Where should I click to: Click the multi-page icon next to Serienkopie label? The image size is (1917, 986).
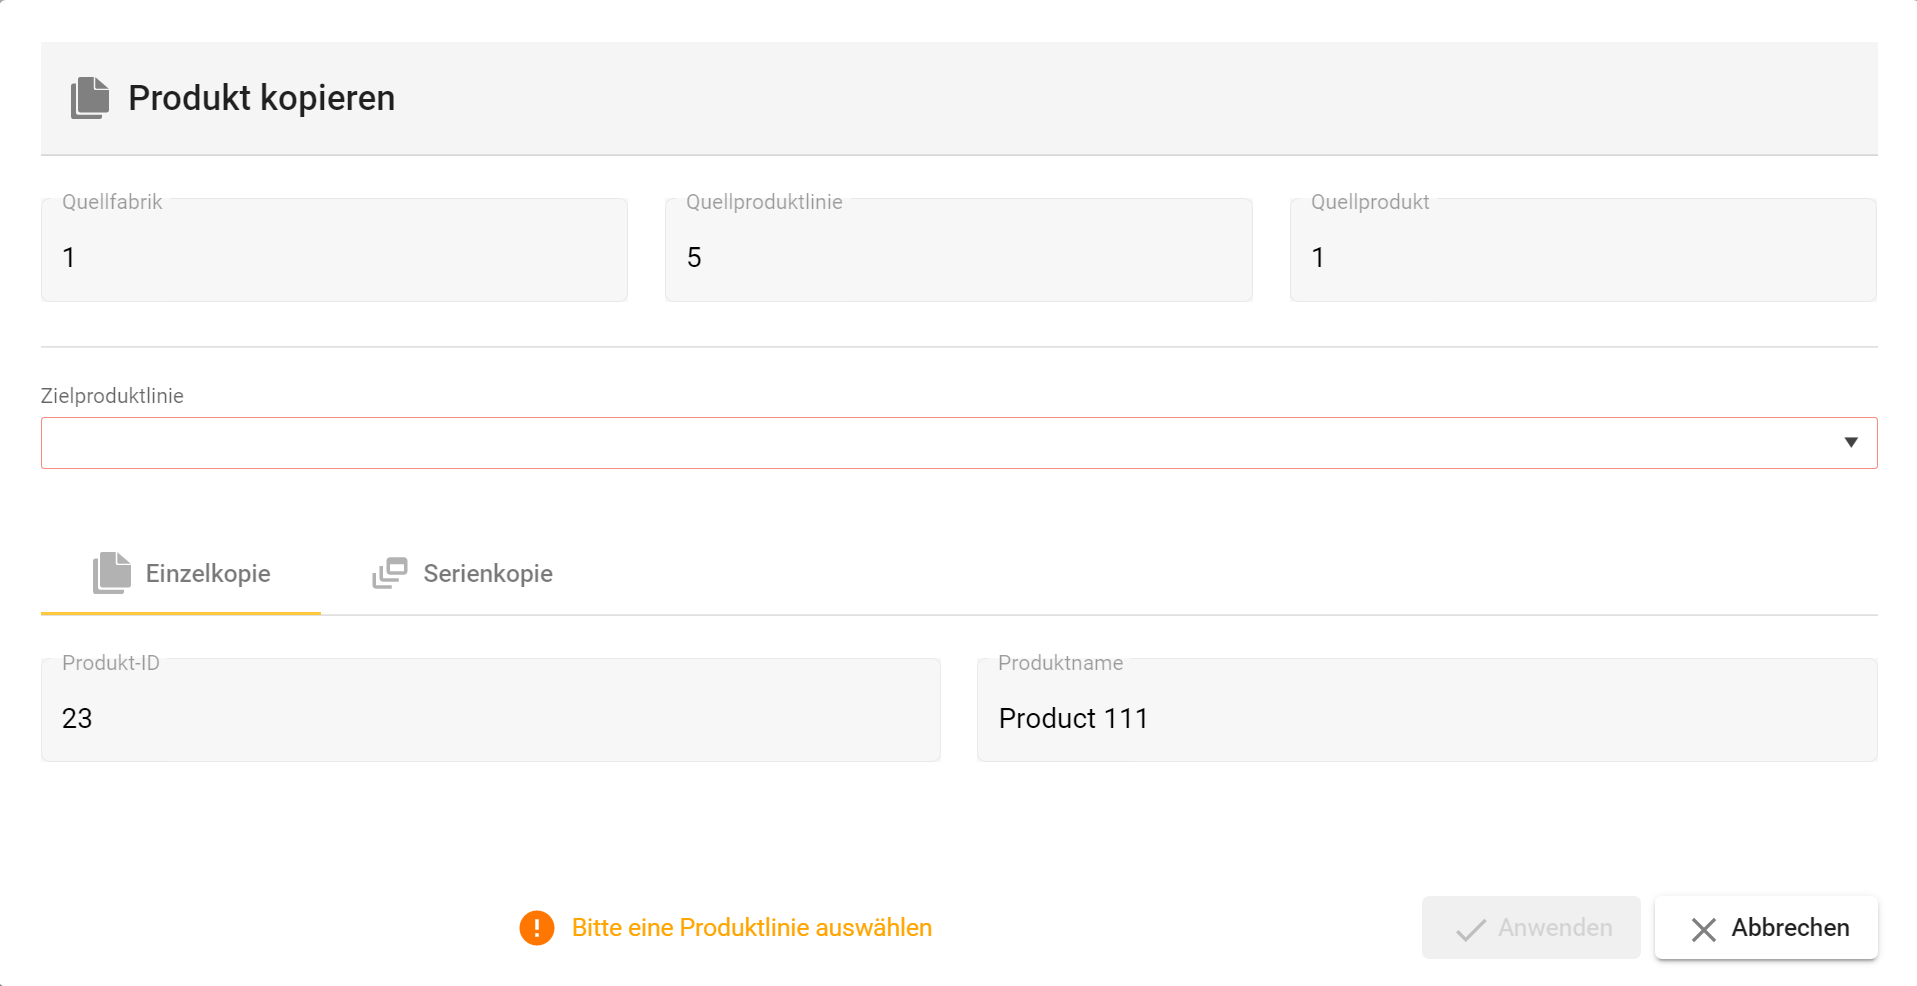coord(389,572)
